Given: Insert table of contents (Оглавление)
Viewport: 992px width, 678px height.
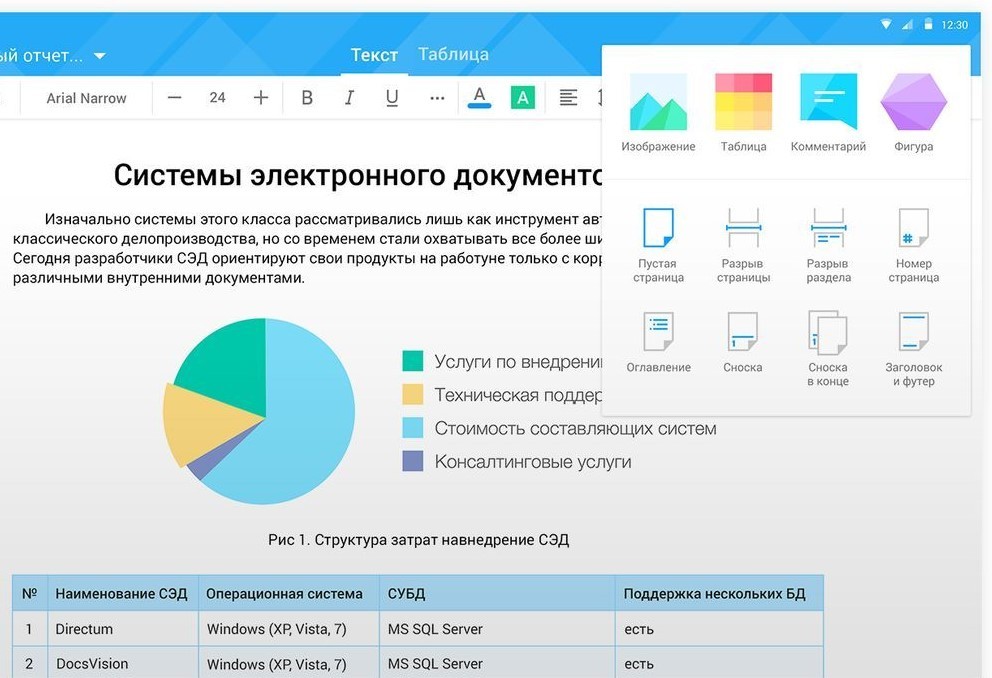Looking at the screenshot, I should click(658, 332).
